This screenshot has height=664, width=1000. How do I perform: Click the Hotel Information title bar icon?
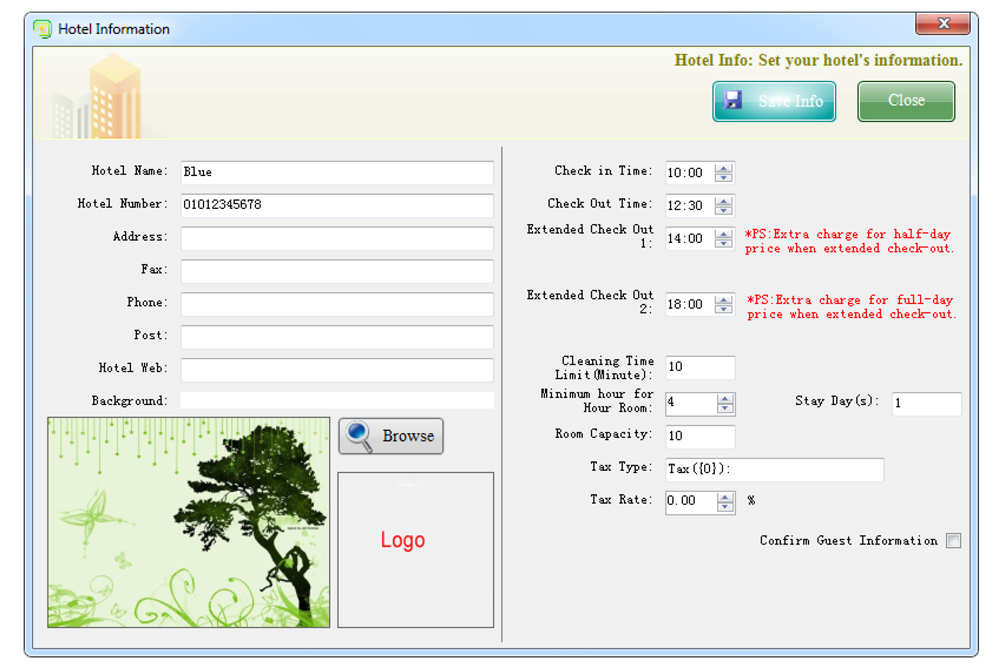42,29
